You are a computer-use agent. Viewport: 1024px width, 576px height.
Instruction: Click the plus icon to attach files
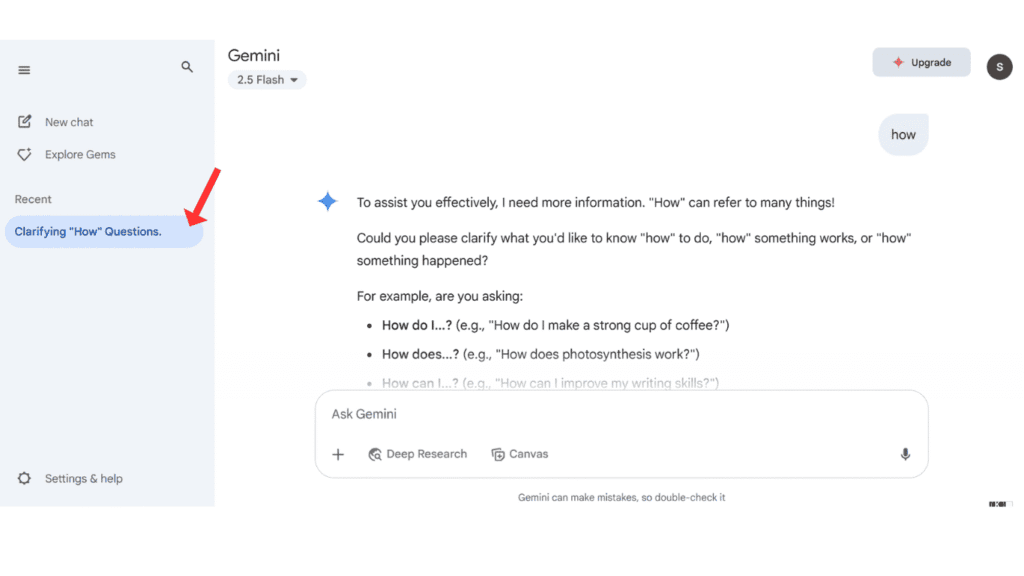[338, 454]
